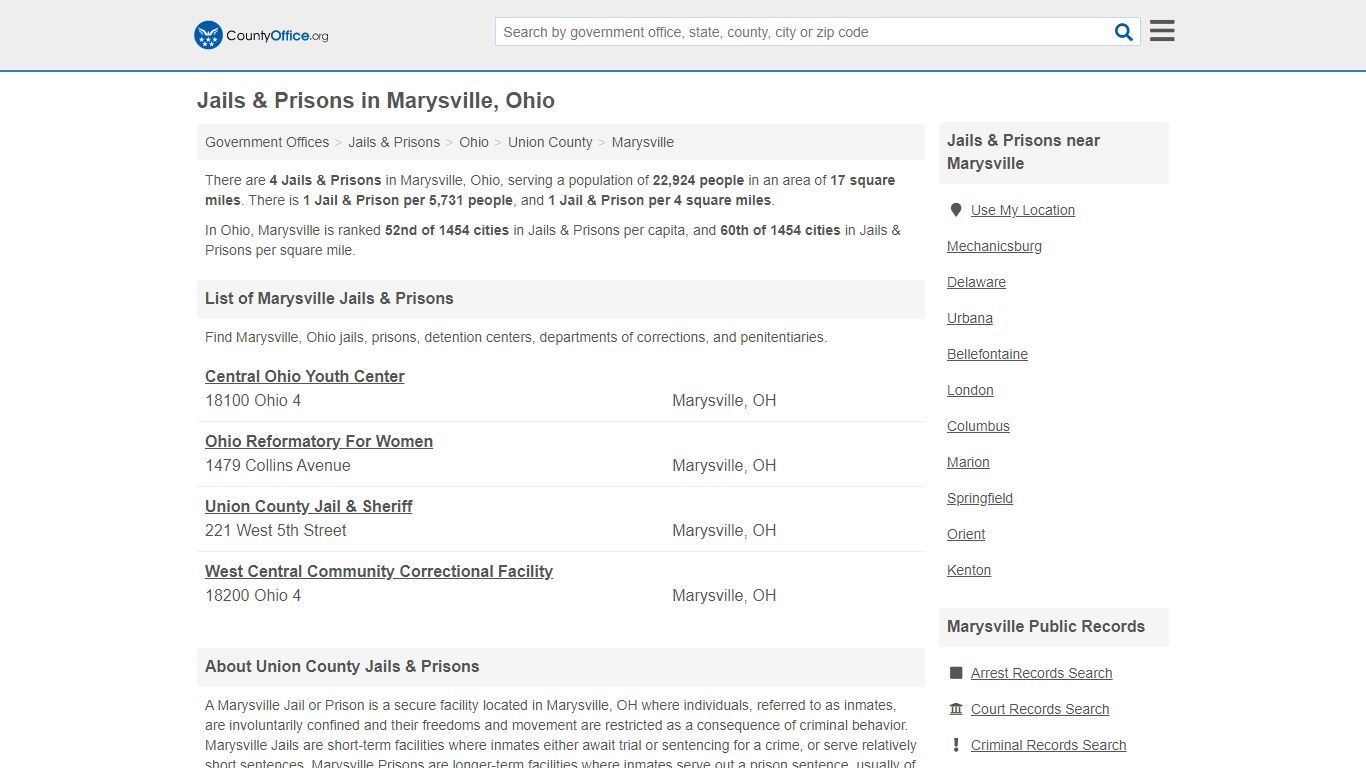Click the Criminal Records exclamation icon
1366x768 pixels.
[955, 745]
